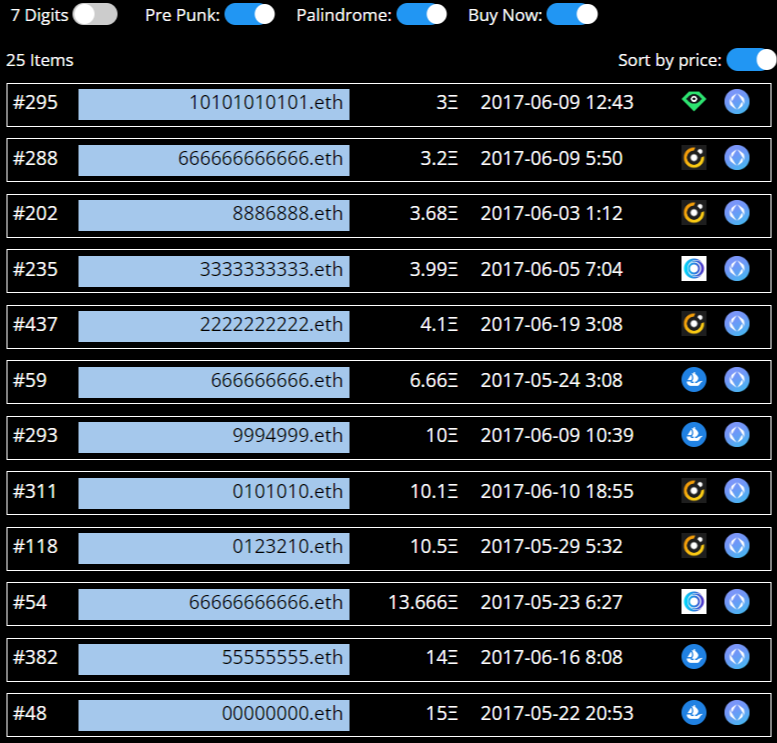Open the 66666666666.eth name
This screenshot has height=743, width=777.
[x=214, y=605]
